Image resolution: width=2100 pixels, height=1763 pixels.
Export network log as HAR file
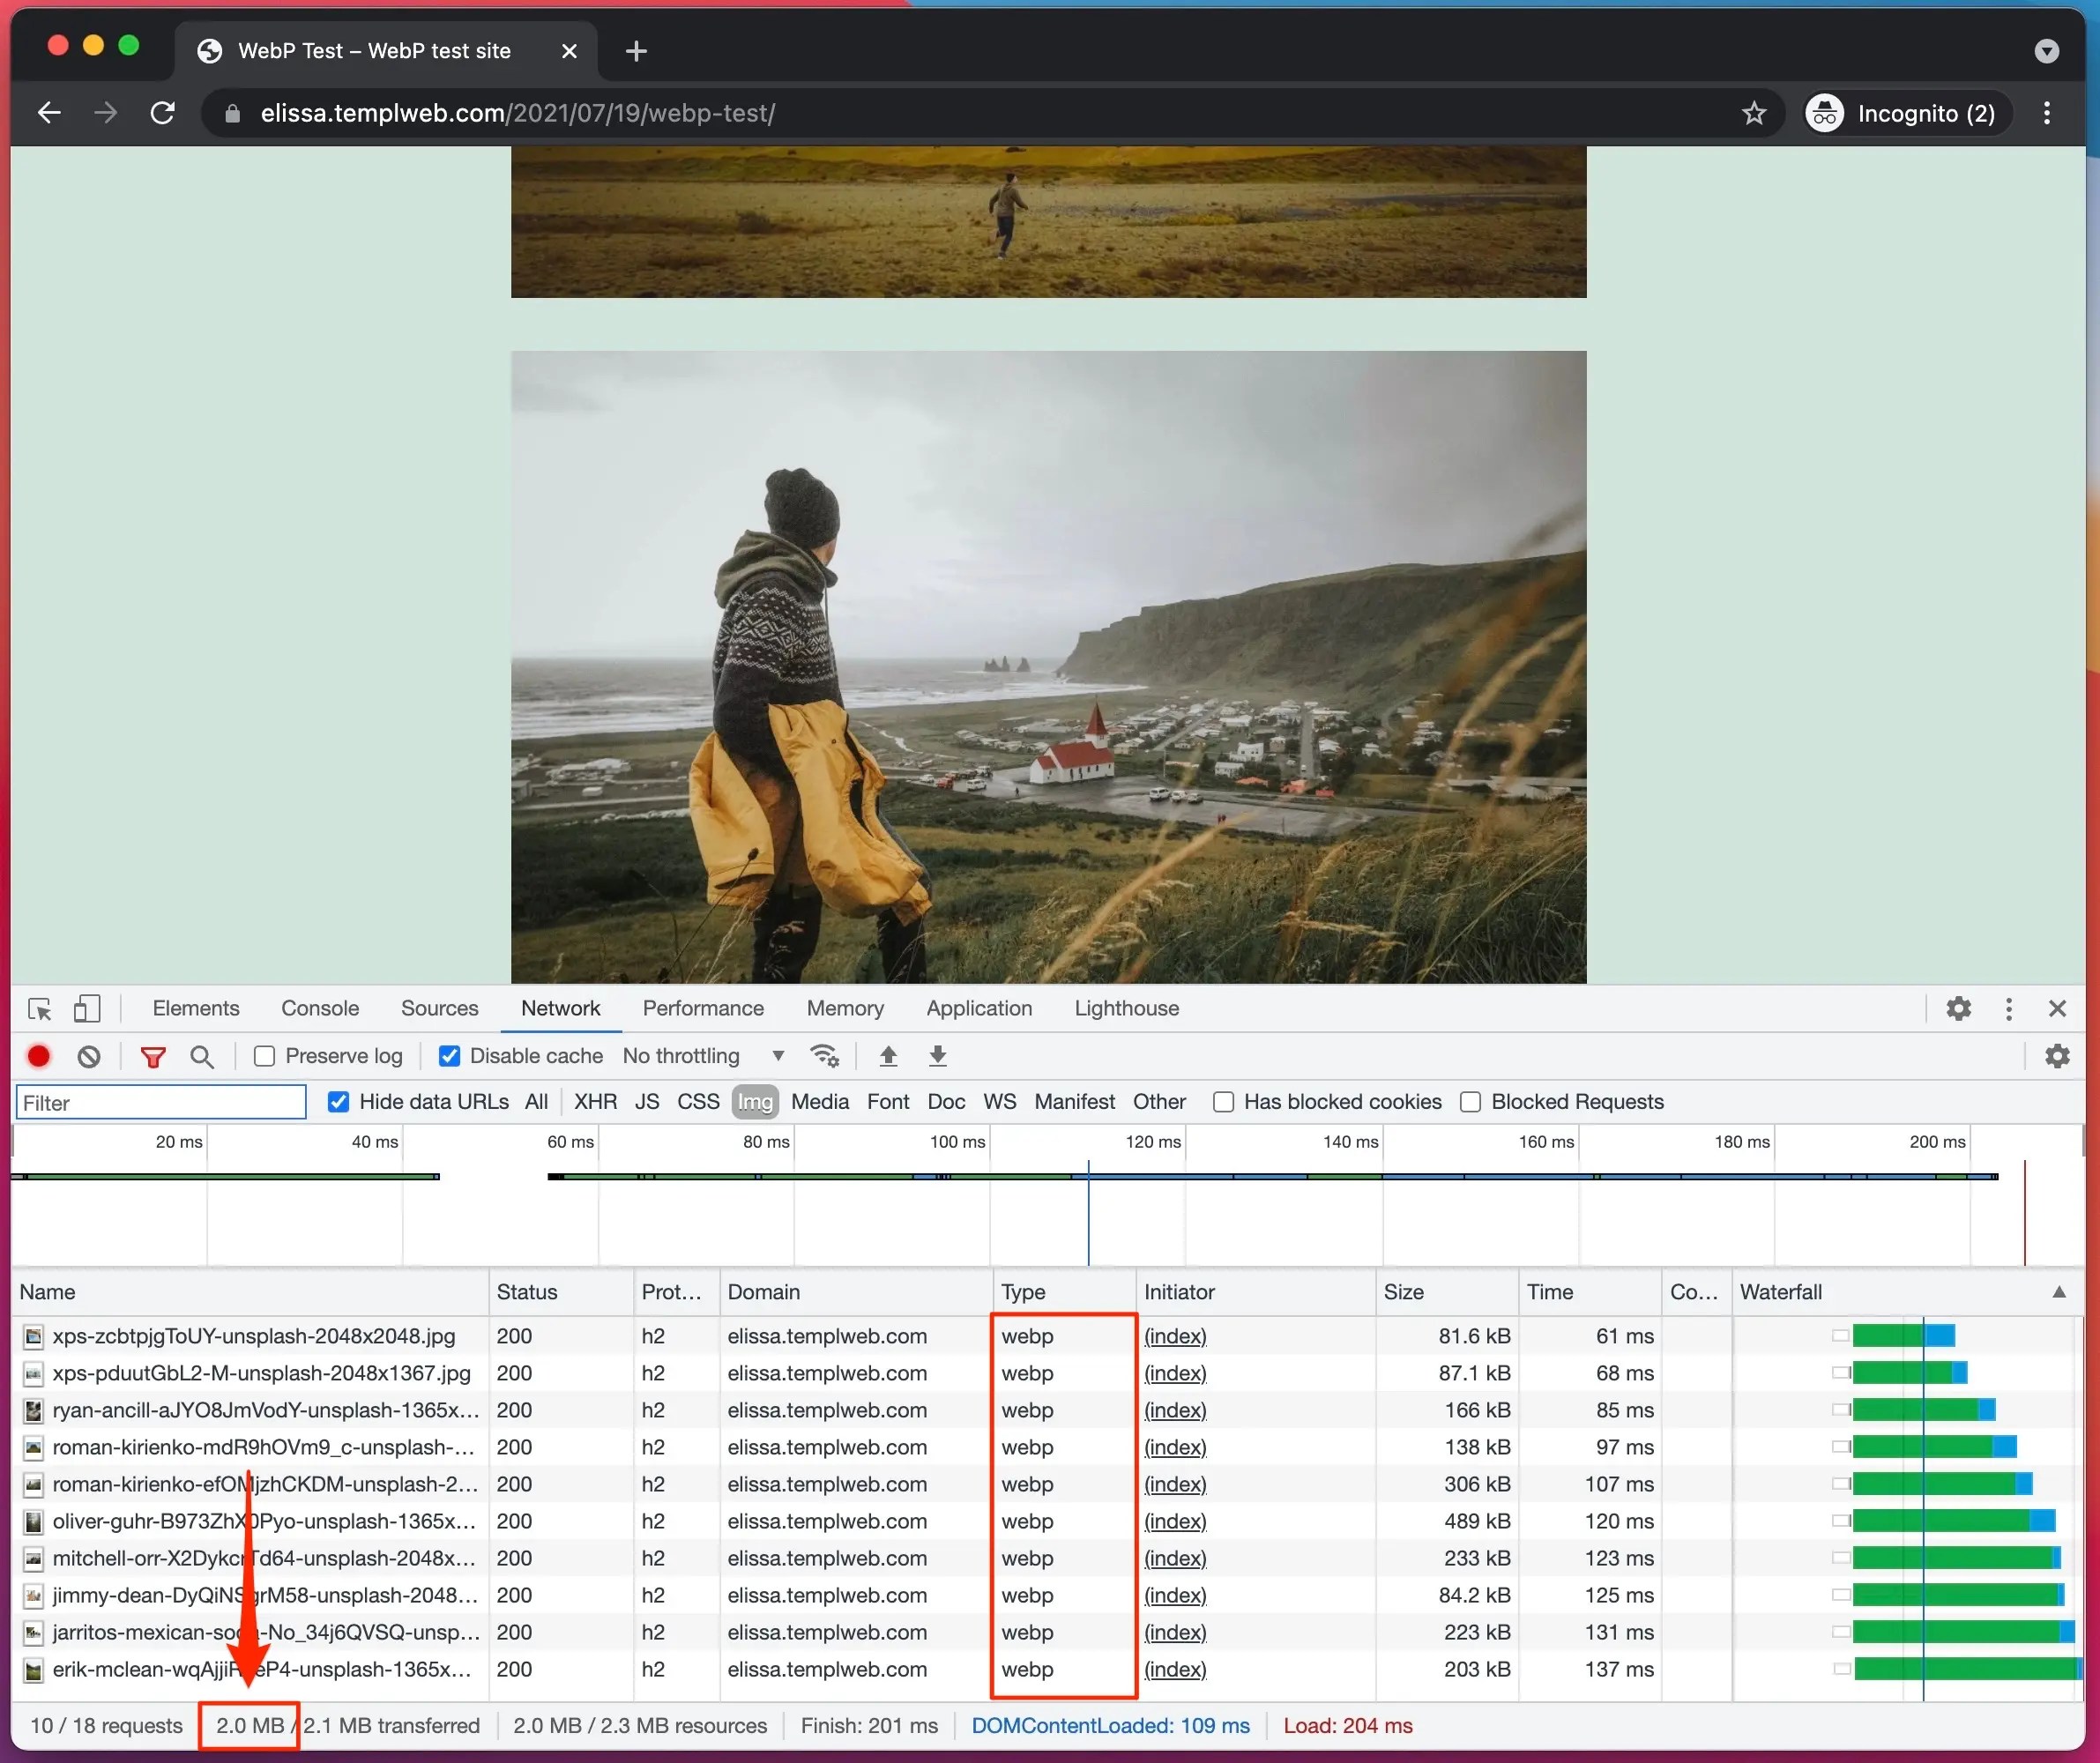point(937,1056)
